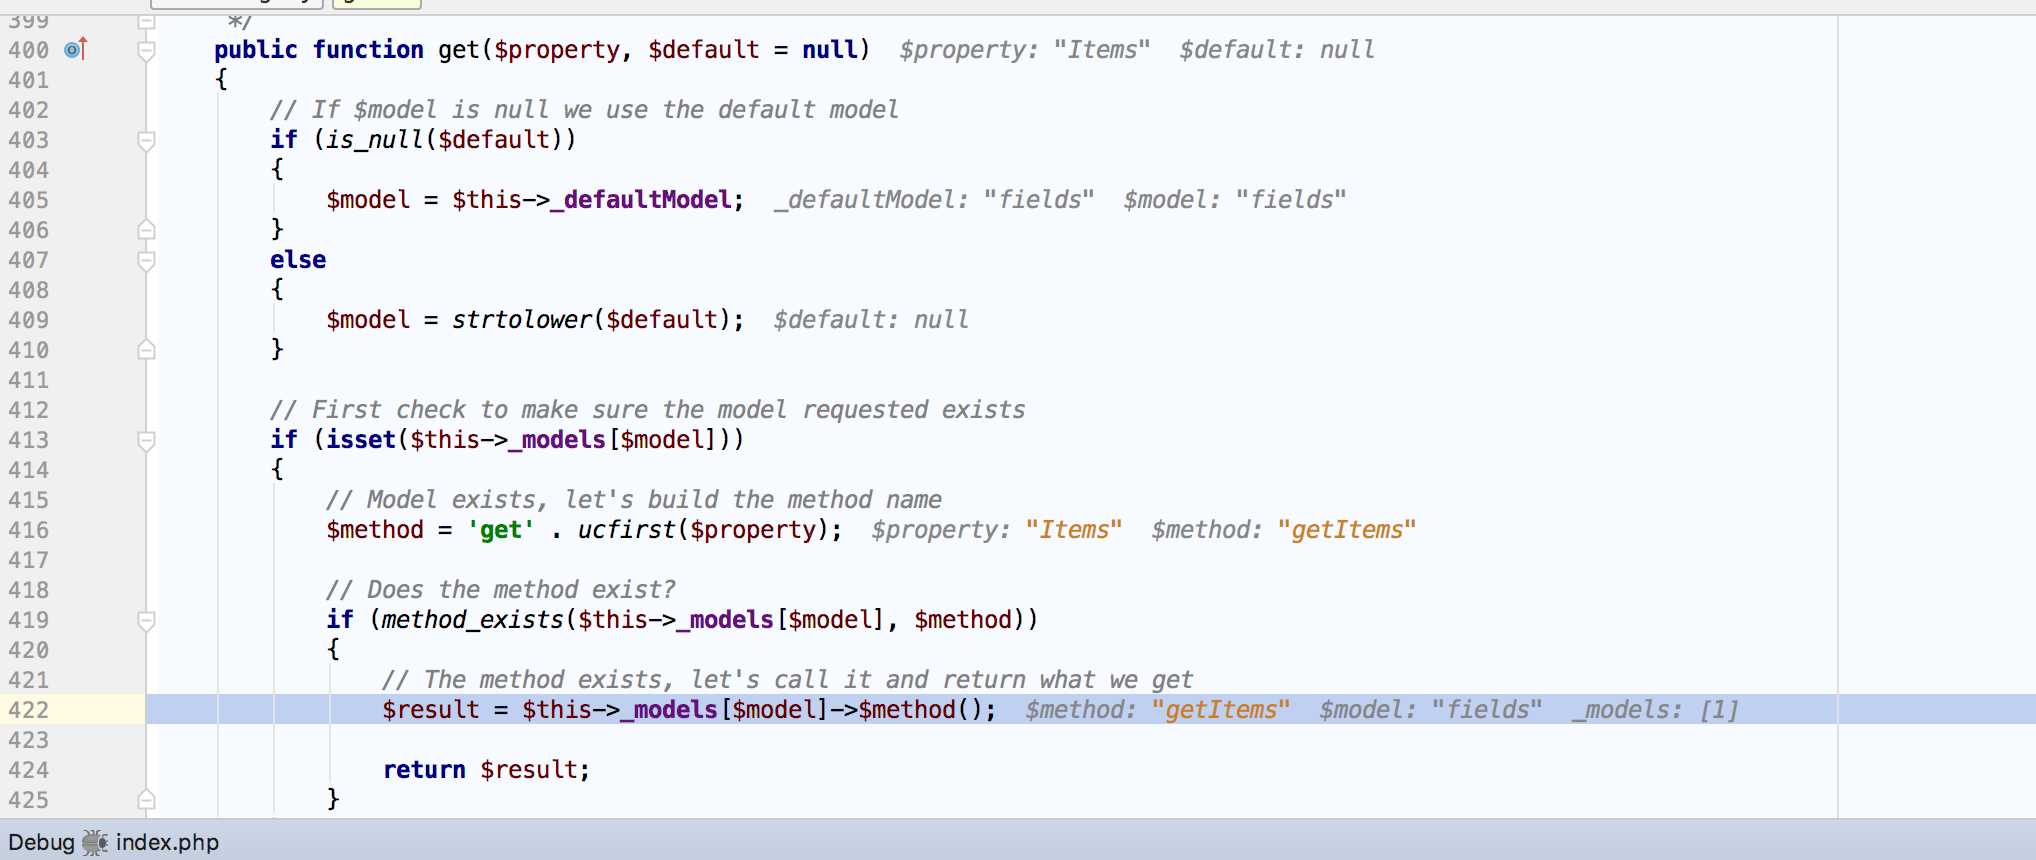Click 'ucfirst' call on line 416
Image resolution: width=2036 pixels, height=860 pixels.
click(x=627, y=530)
